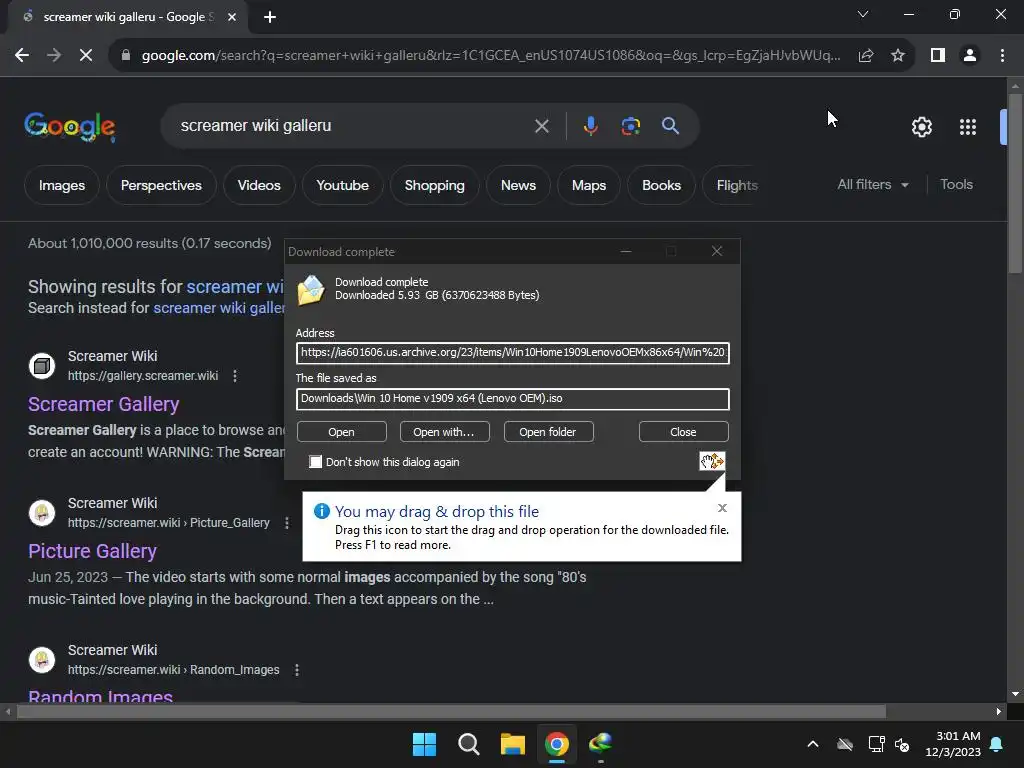Close the Download complete dialog window
The width and height of the screenshot is (1024, 768).
716,251
